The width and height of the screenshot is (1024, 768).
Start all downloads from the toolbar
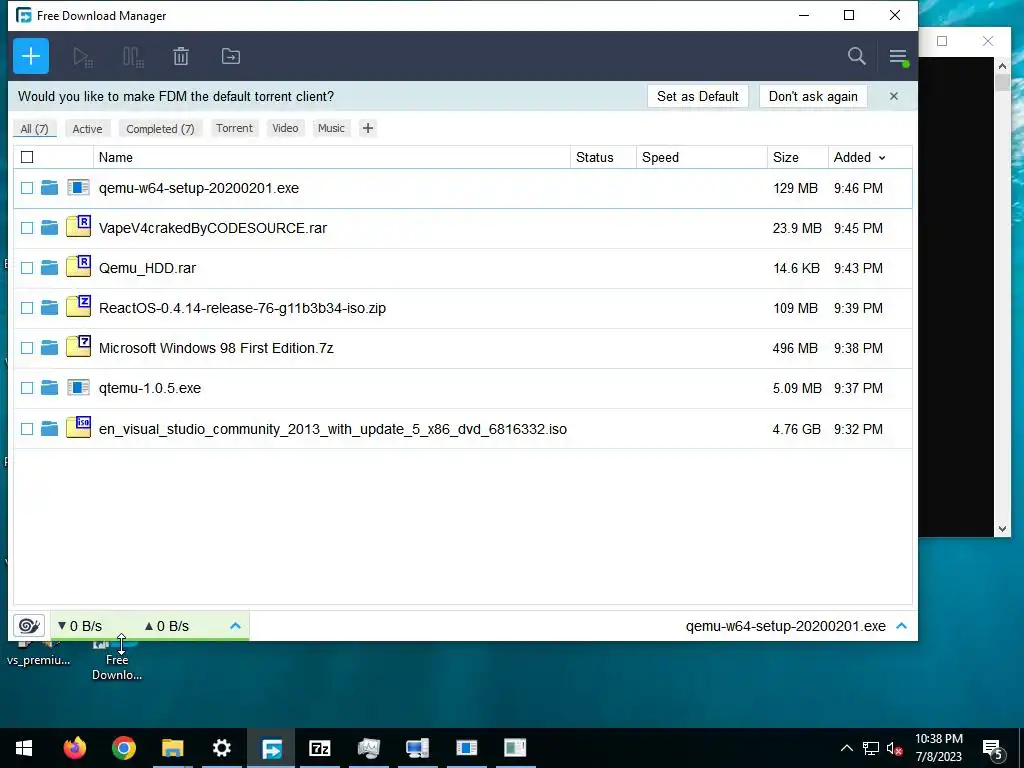coord(83,57)
